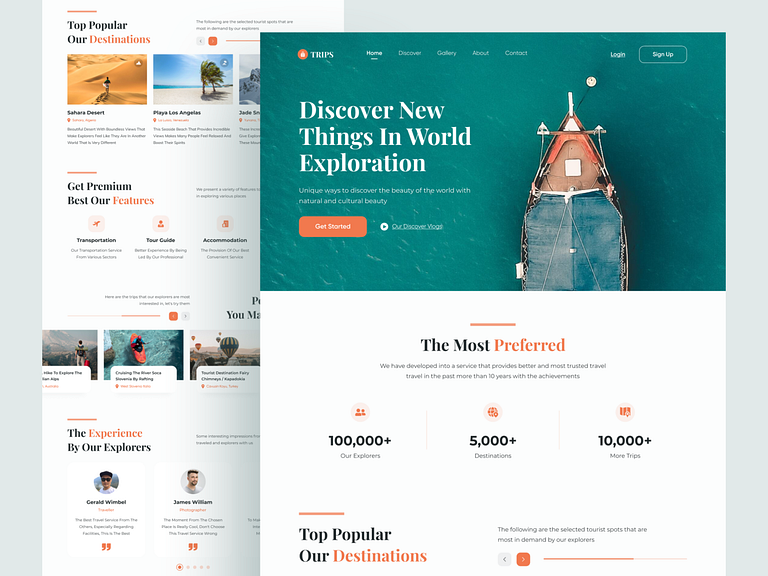The width and height of the screenshot is (768, 576).
Task: Click the Login link
Action: [x=618, y=54]
